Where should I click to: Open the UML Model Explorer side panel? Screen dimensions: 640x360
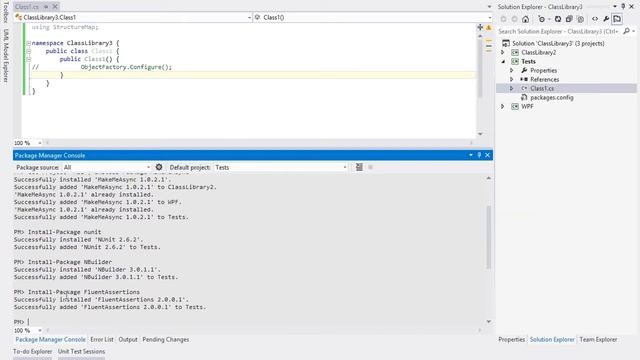pos(6,55)
